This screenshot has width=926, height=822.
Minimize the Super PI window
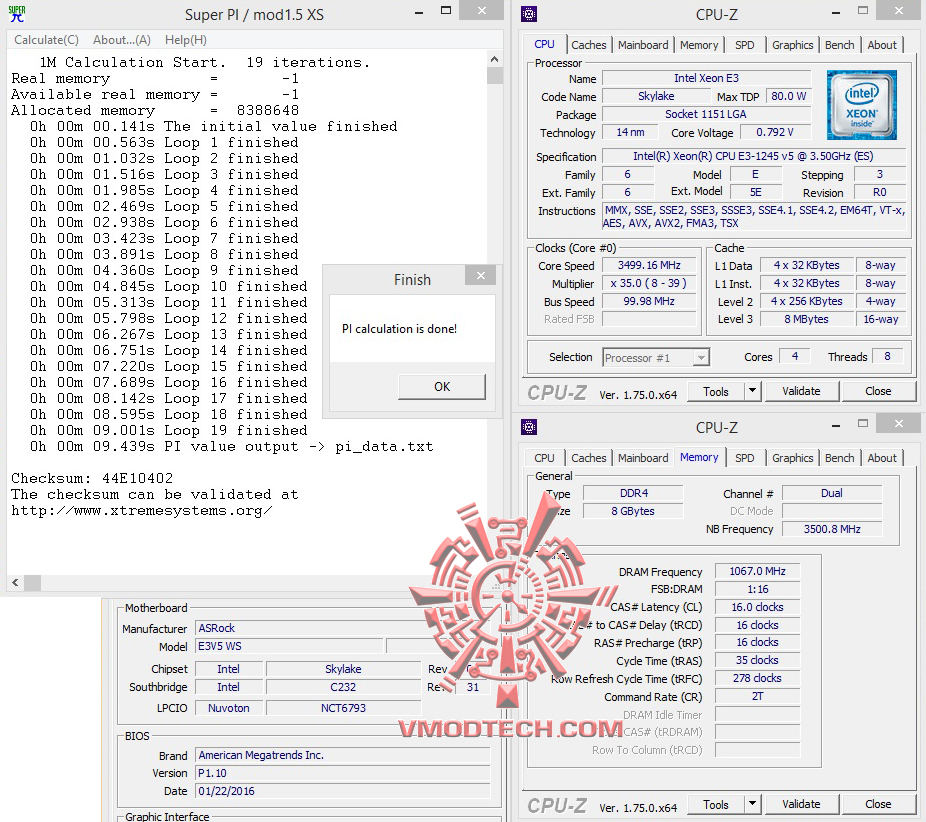[419, 12]
